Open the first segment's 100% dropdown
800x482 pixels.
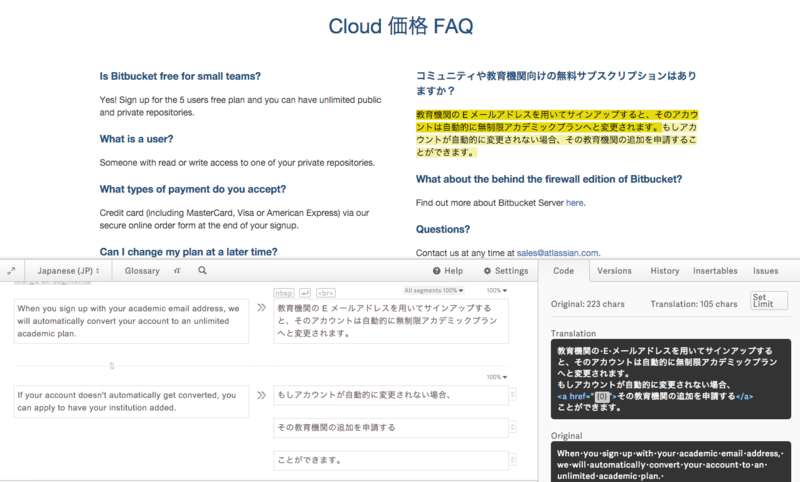coord(497,290)
